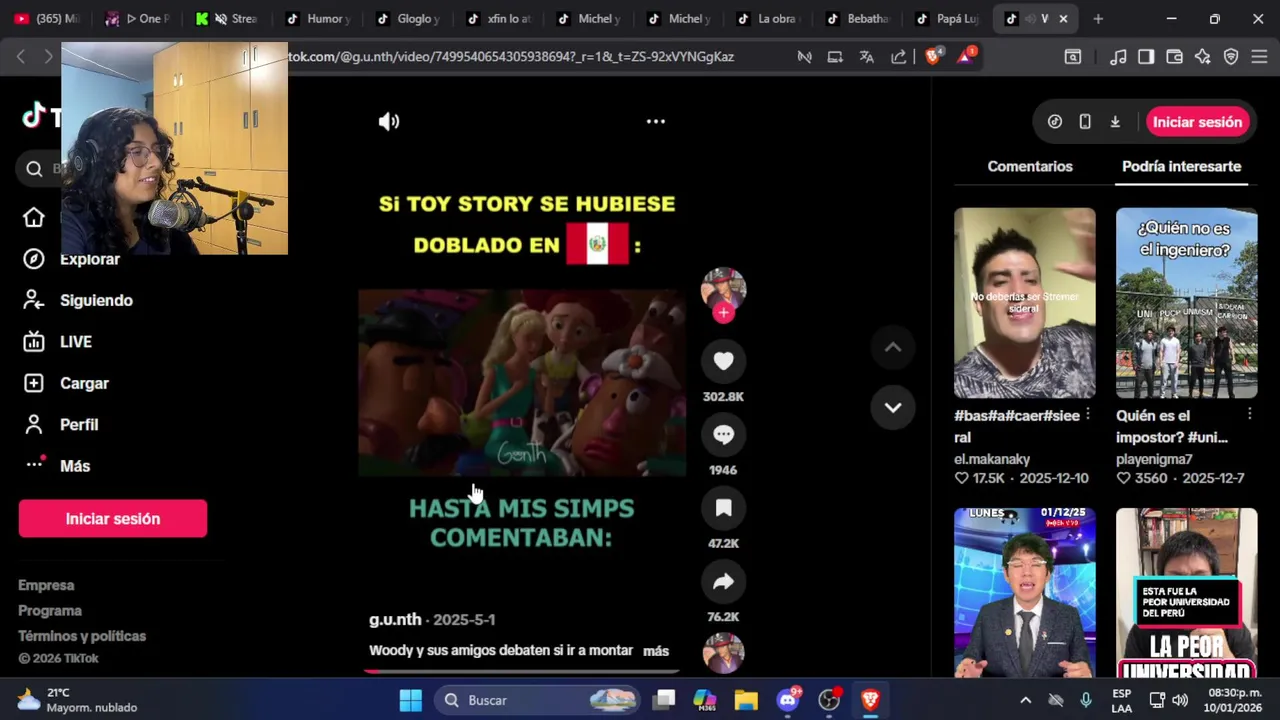Image resolution: width=1280 pixels, height=720 pixels.
Task: Go to the Home icon in sidebar
Action: pyautogui.click(x=34, y=217)
